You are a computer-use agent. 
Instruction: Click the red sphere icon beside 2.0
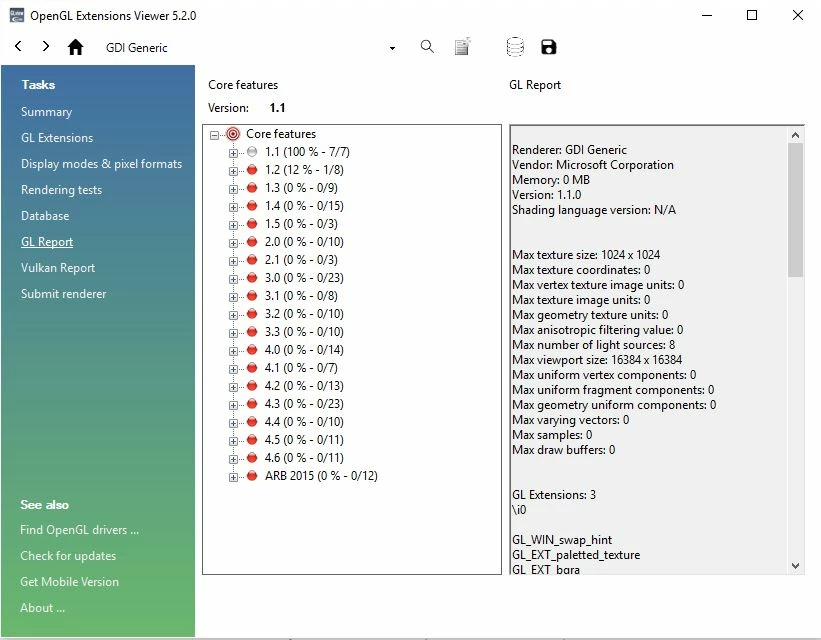pyautogui.click(x=252, y=242)
